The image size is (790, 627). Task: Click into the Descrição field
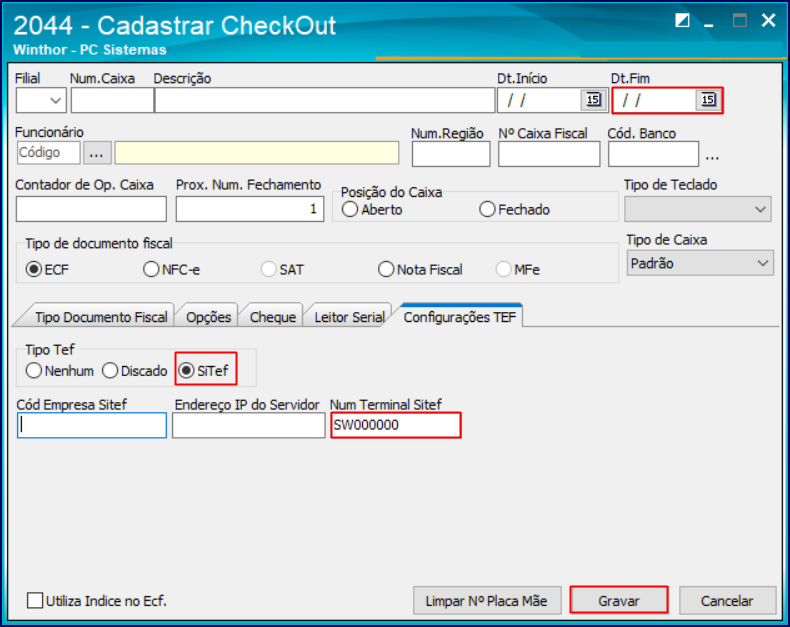[324, 100]
